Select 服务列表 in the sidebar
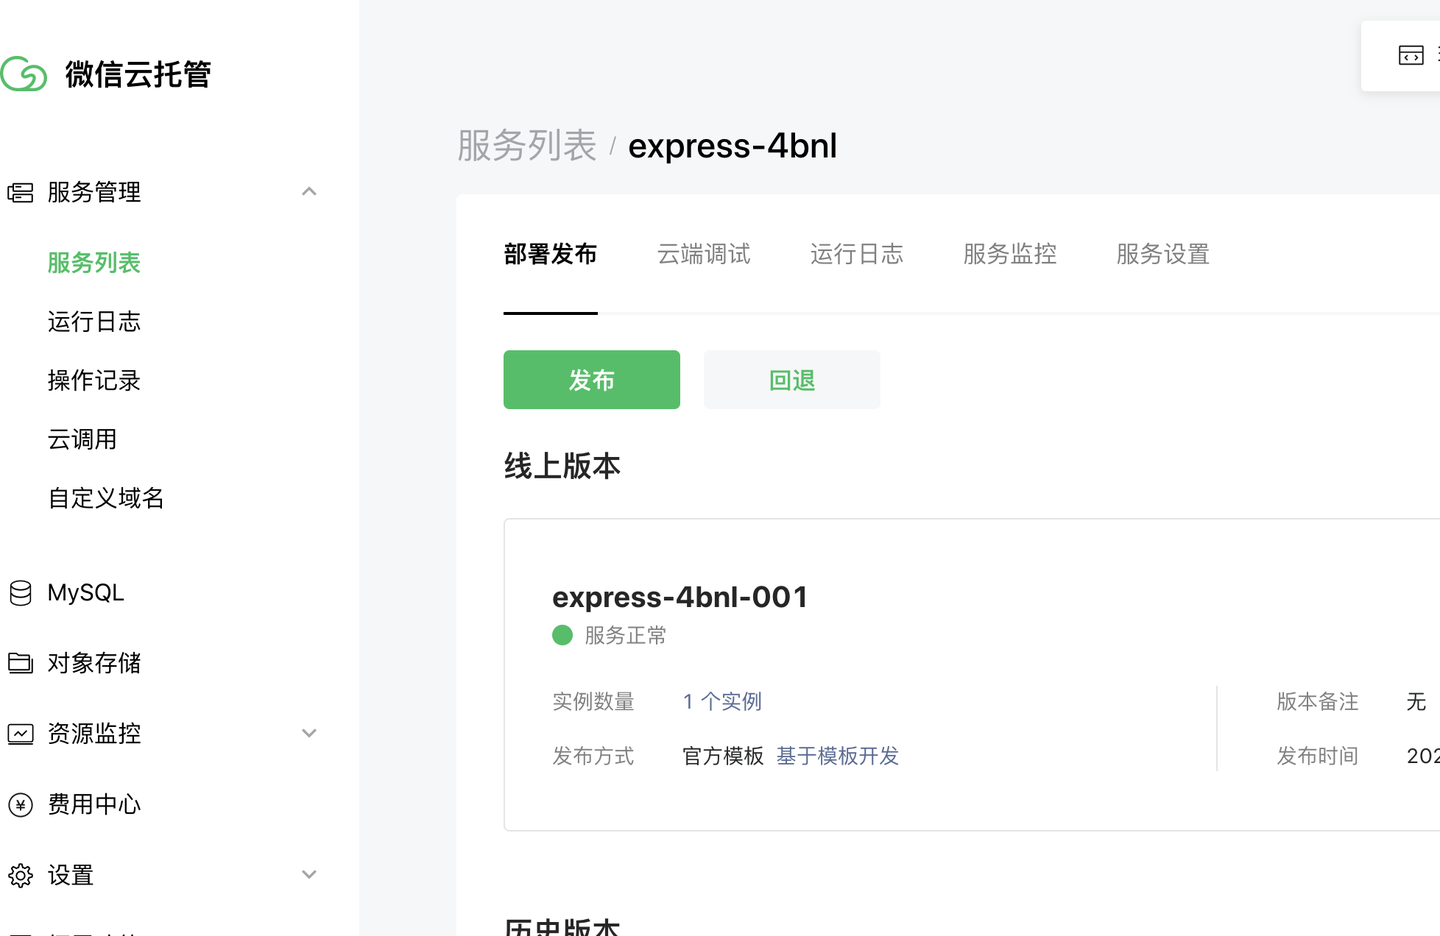Image resolution: width=1440 pixels, height=936 pixels. click(94, 263)
